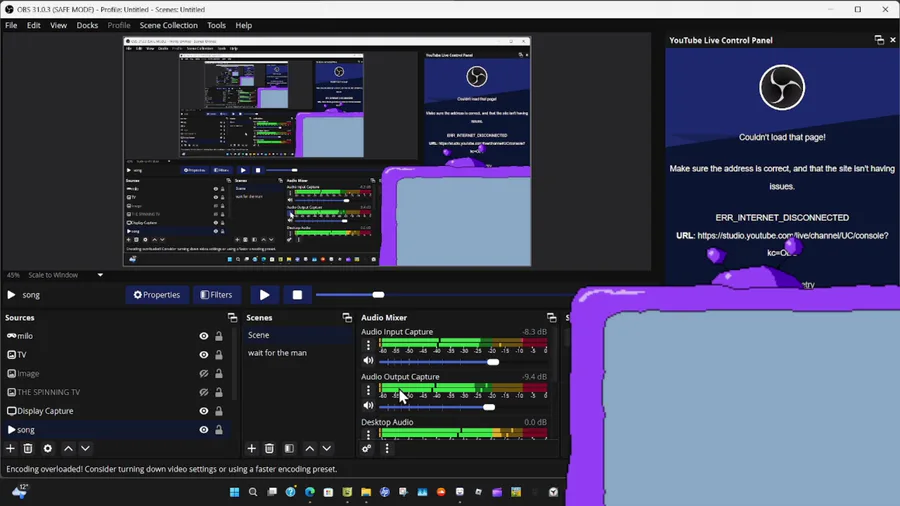900x506 pixels.
Task: Select the TV source row
Action: (x=117, y=355)
